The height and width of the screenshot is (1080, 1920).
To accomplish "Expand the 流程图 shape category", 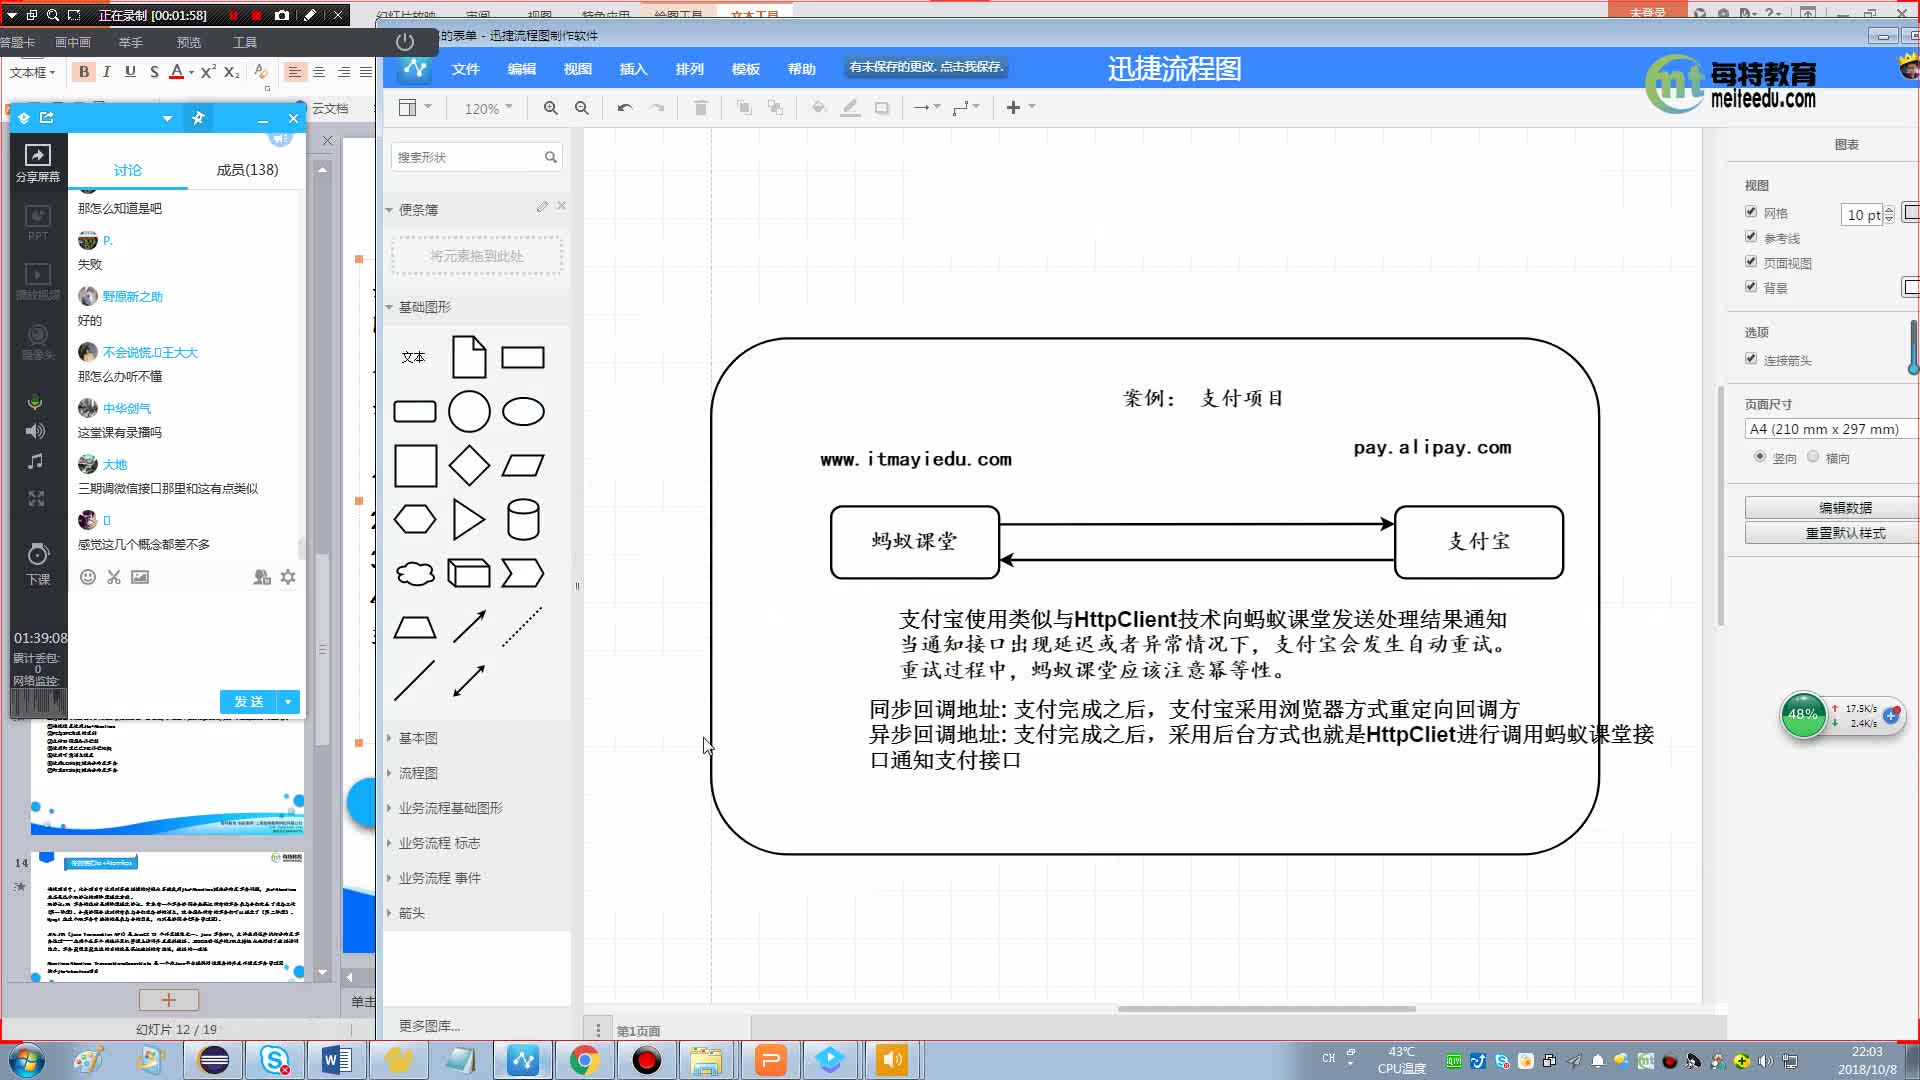I will click(418, 773).
